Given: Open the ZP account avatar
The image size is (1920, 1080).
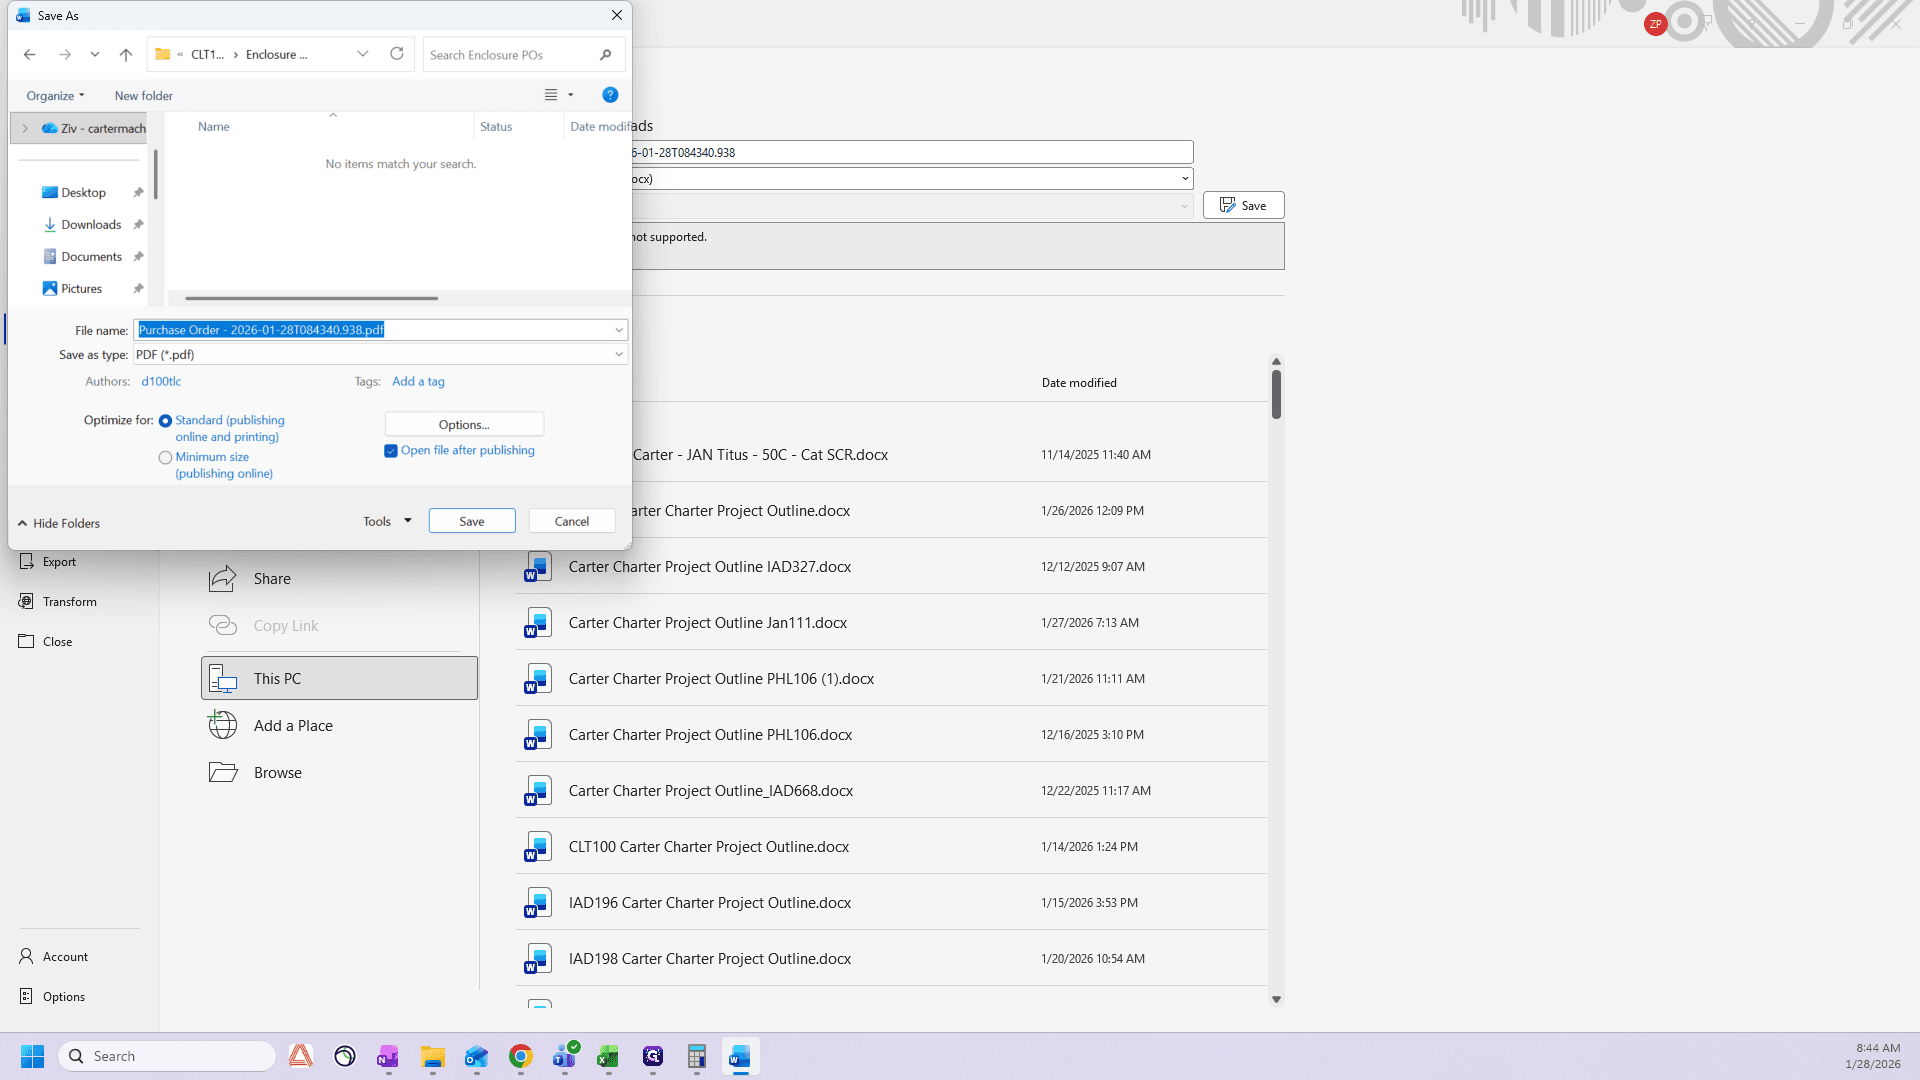Looking at the screenshot, I should click(x=1655, y=24).
